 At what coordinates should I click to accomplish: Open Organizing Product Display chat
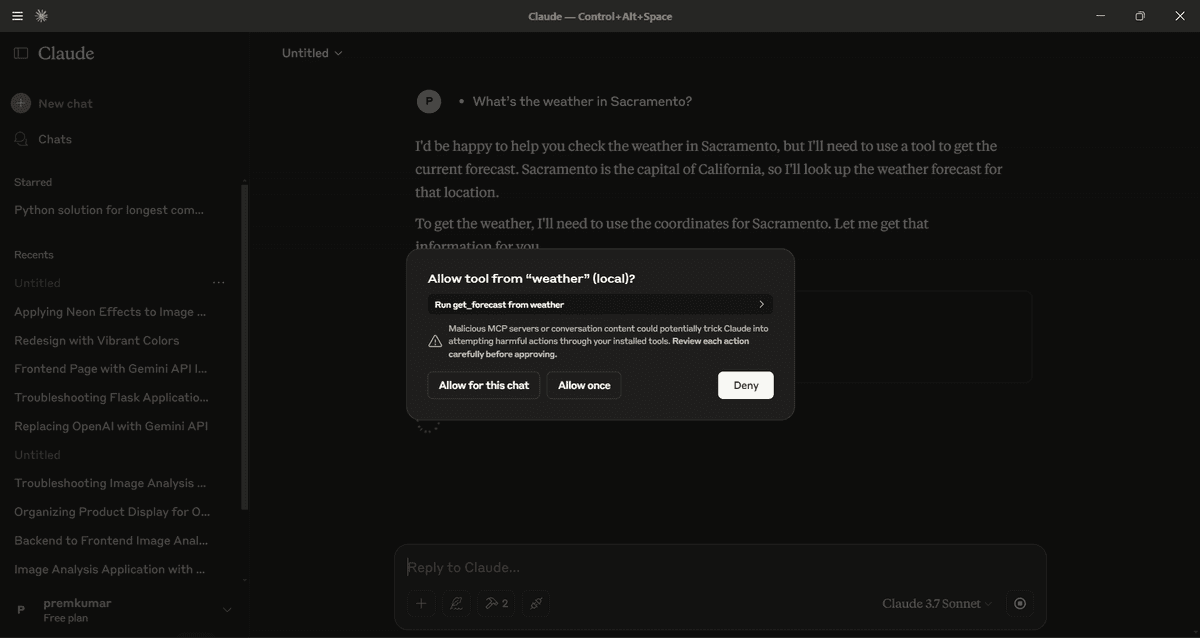point(112,512)
